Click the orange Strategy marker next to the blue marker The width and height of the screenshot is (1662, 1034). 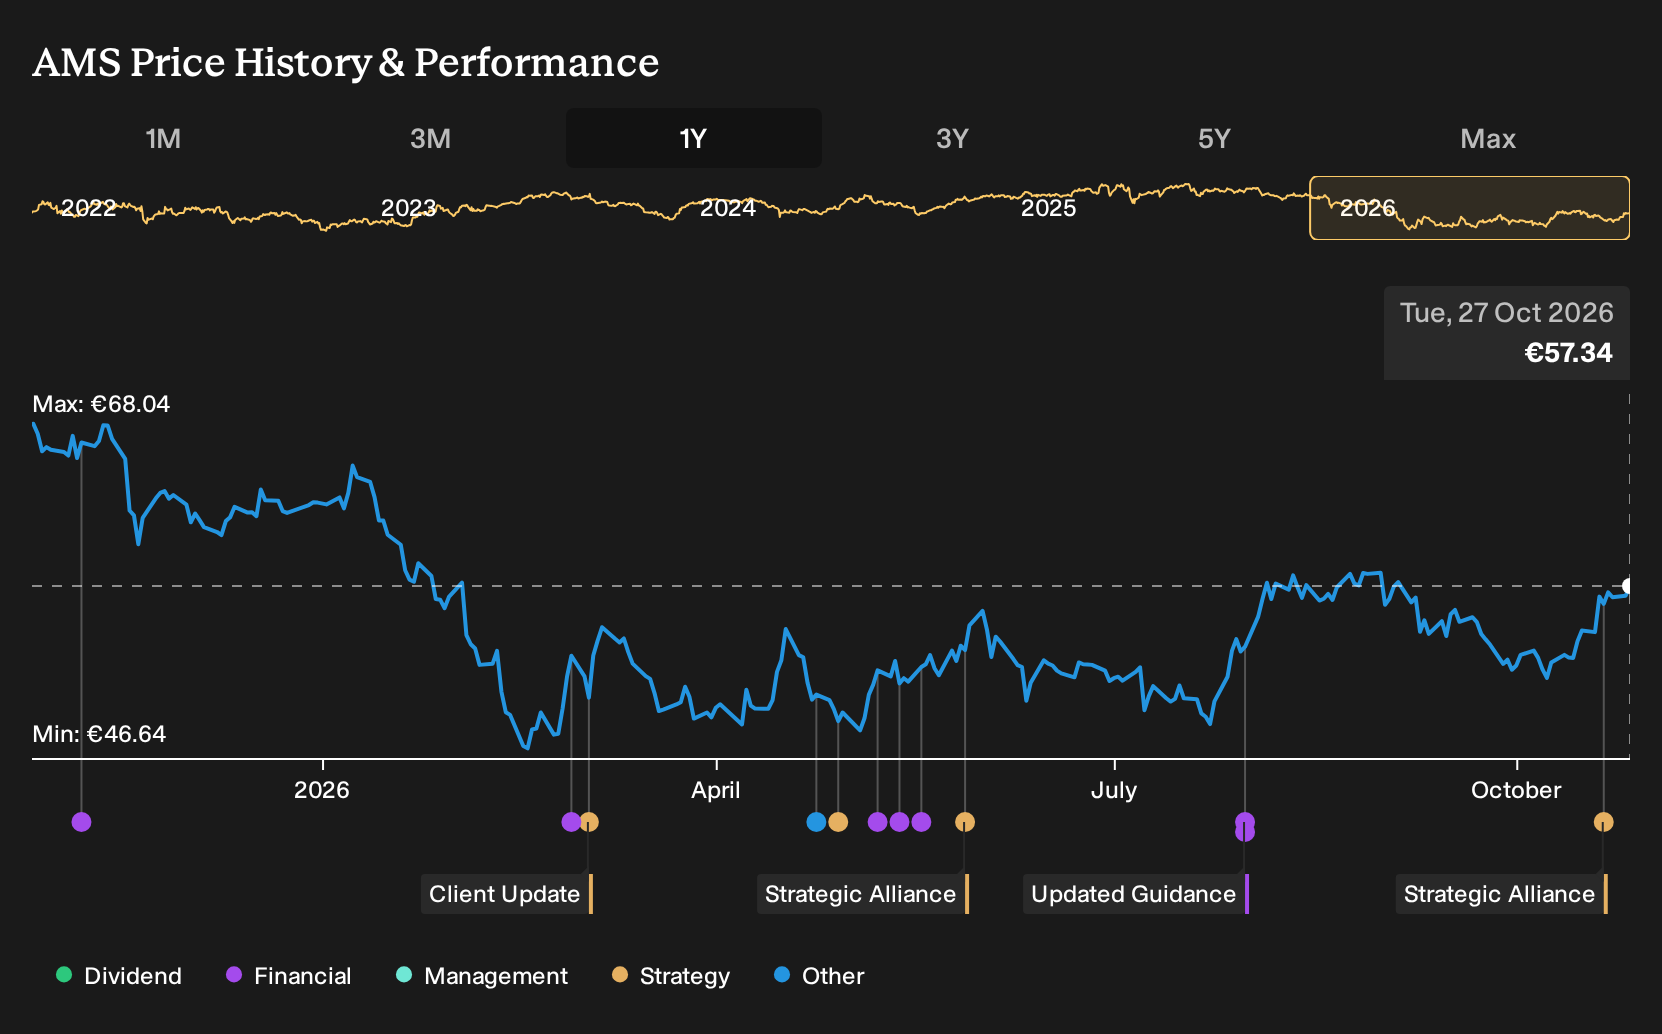coord(838,822)
